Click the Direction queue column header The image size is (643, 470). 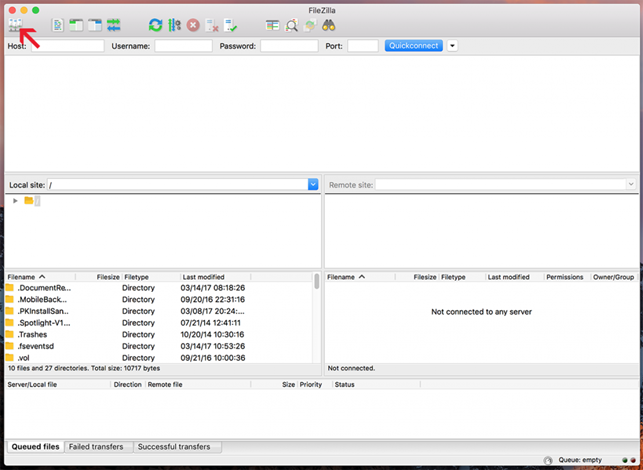pyautogui.click(x=128, y=384)
